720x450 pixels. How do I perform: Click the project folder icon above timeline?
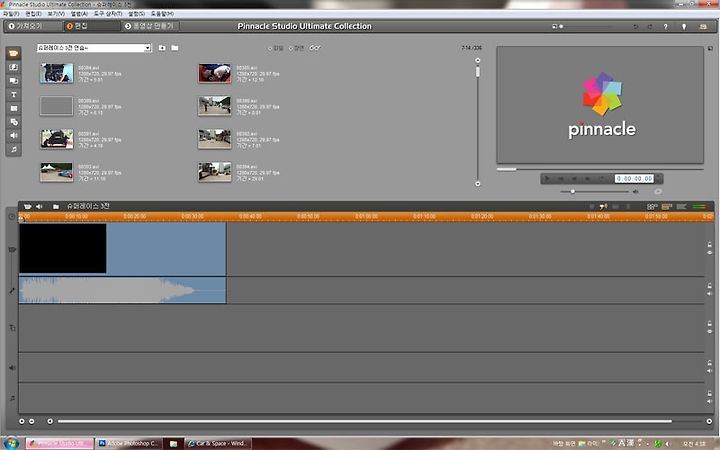coord(56,207)
